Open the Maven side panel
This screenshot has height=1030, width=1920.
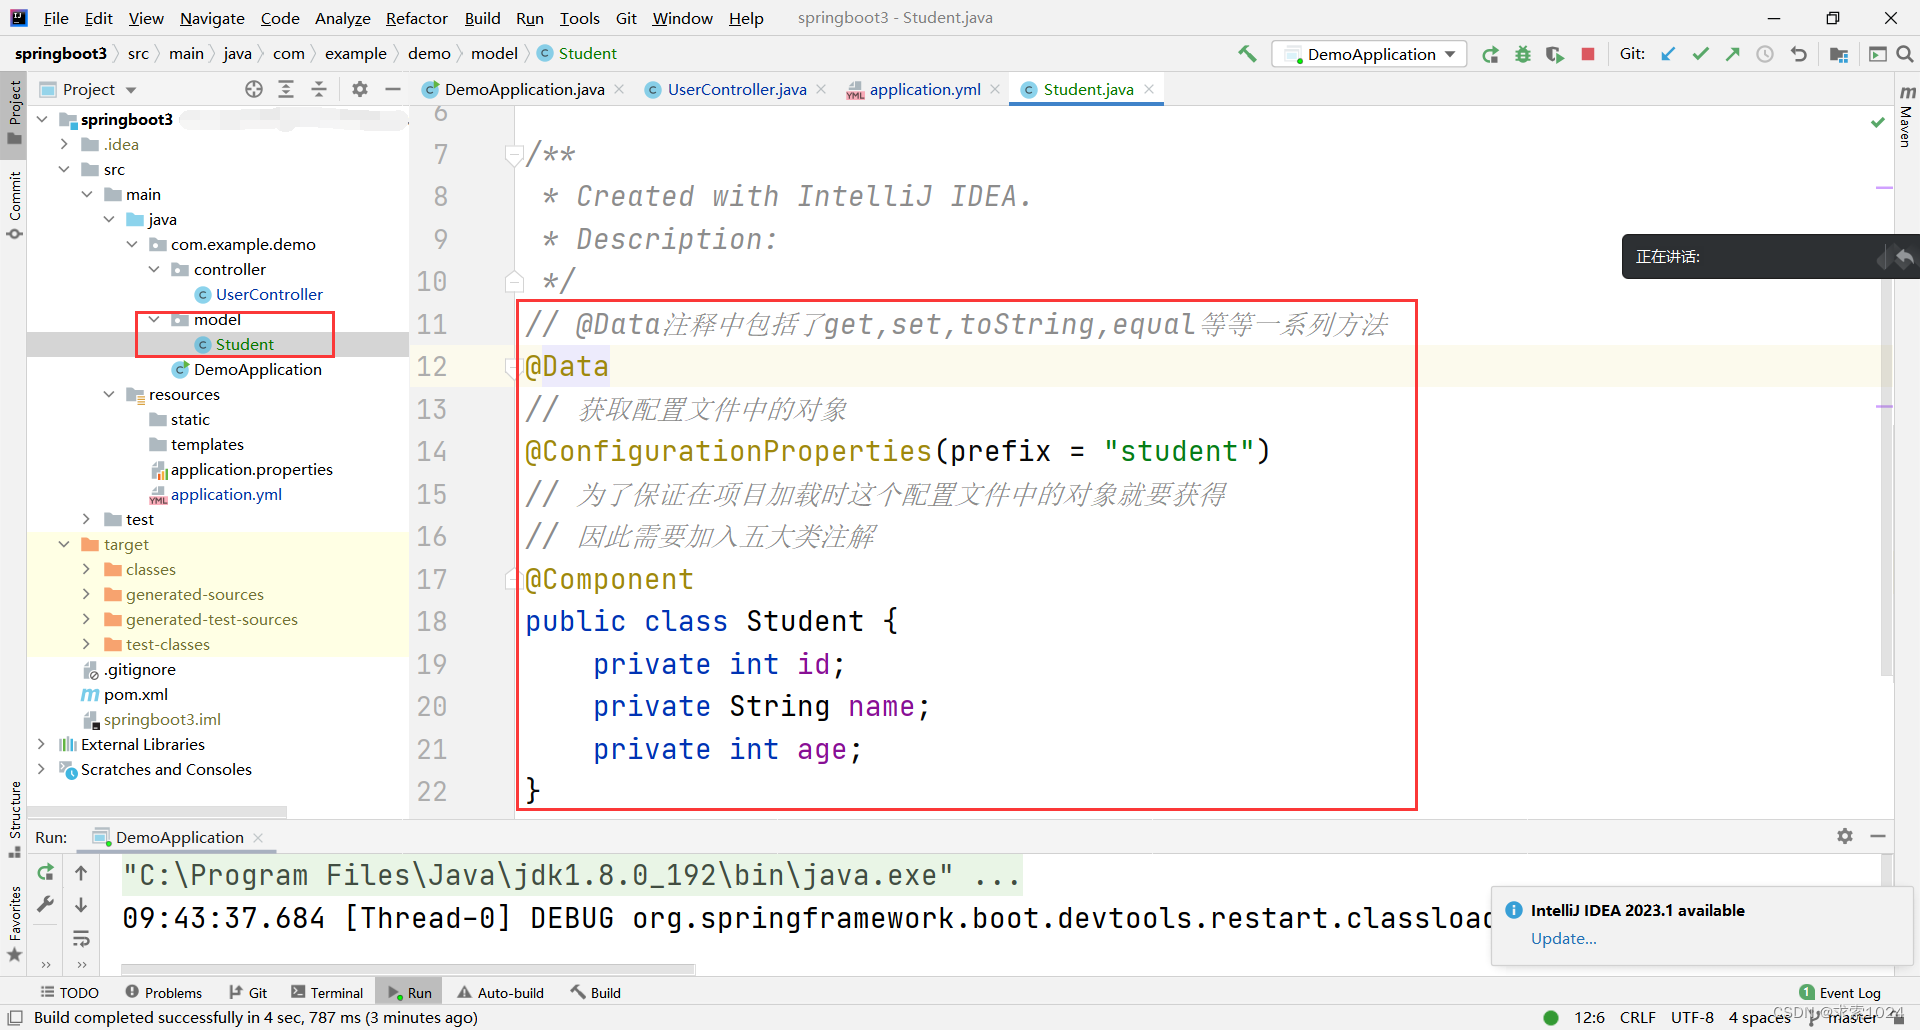coord(1906,116)
